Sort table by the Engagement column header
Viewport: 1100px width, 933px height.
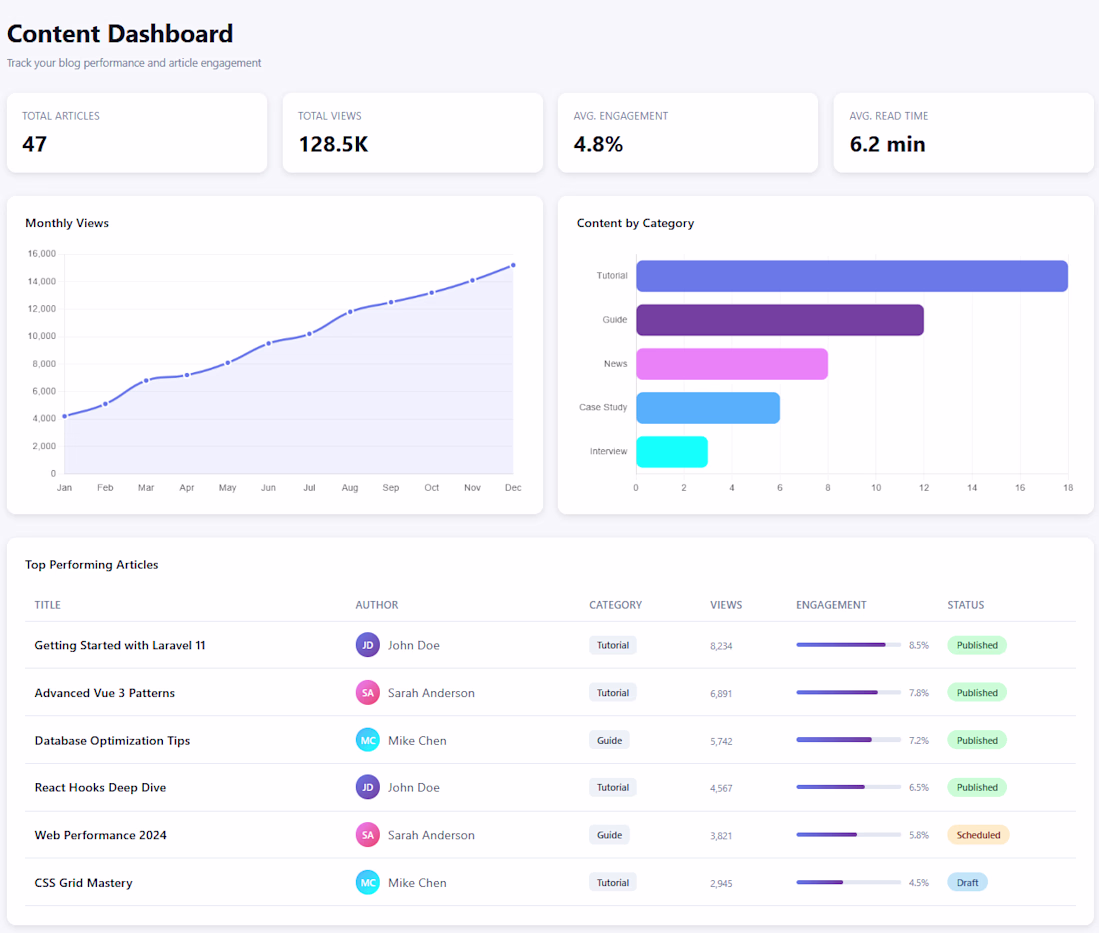point(831,605)
